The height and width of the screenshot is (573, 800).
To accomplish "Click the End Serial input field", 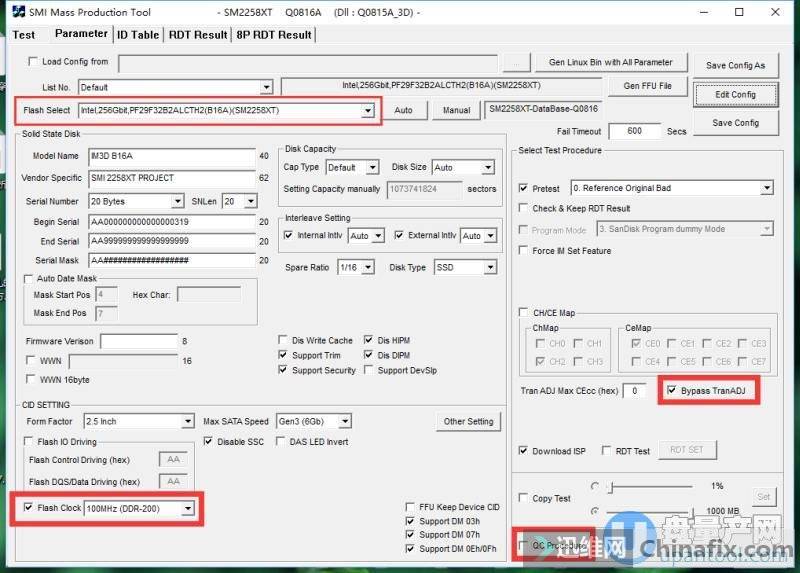I will [x=172, y=241].
